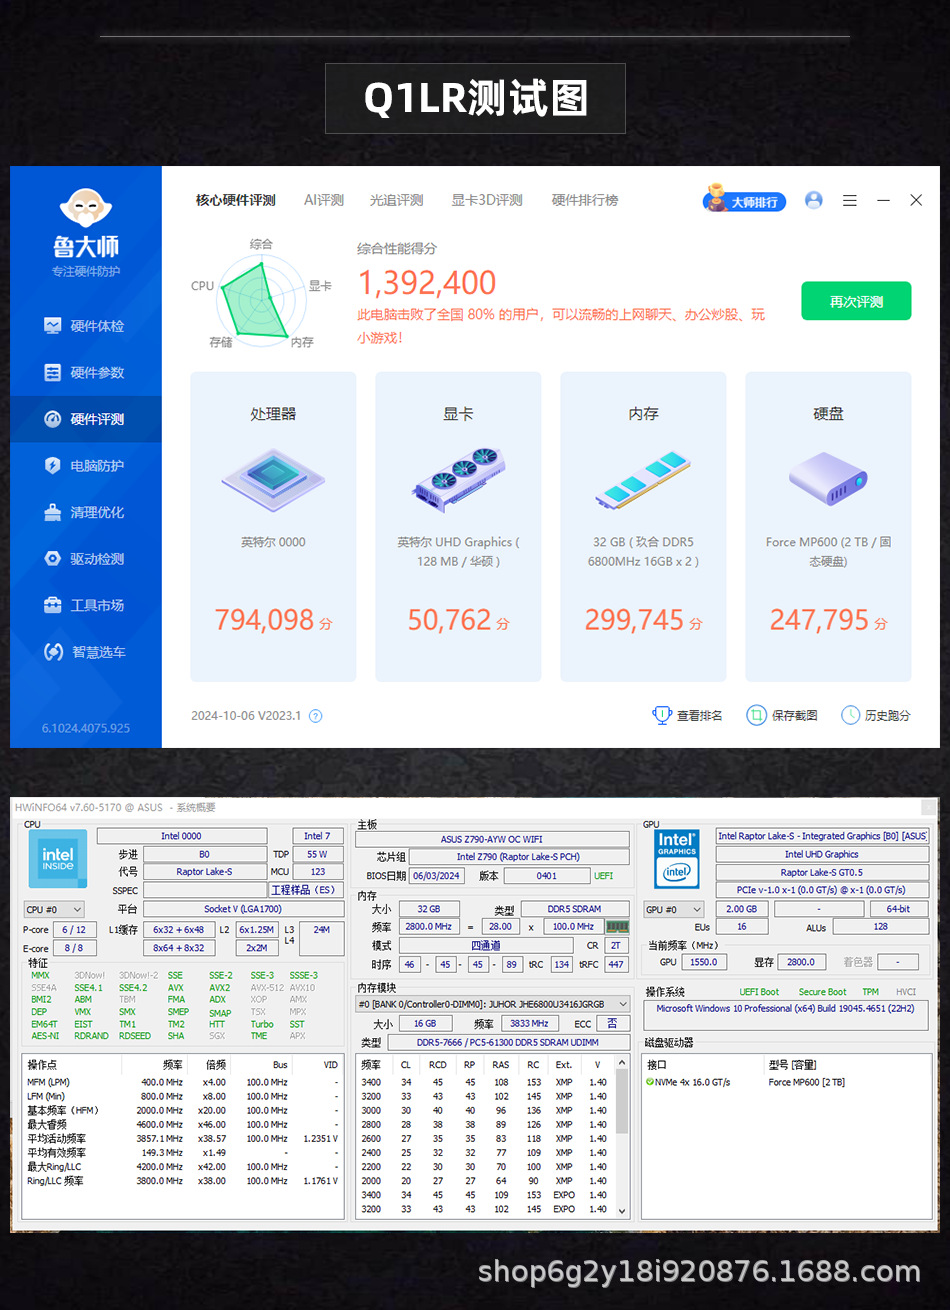
Task: Click the Raptor Lake-S GT0.5 field
Action: click(822, 872)
